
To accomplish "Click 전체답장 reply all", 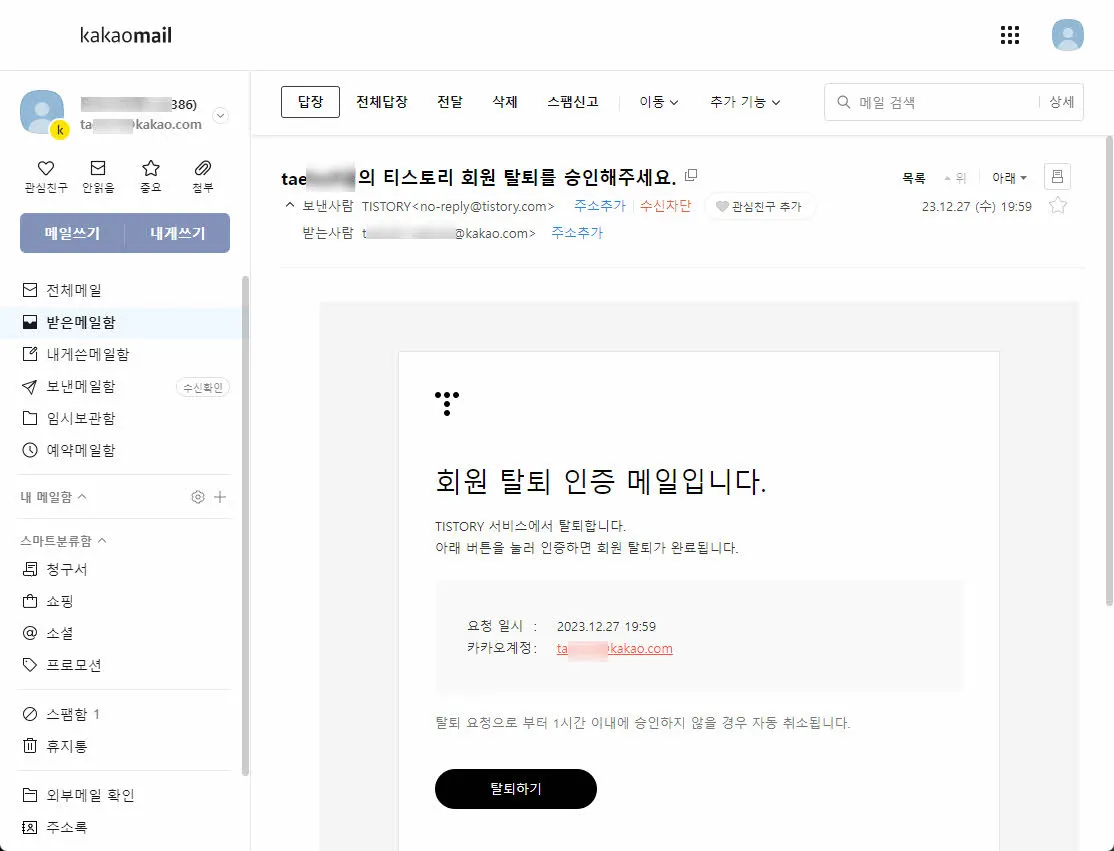I will coord(382,102).
